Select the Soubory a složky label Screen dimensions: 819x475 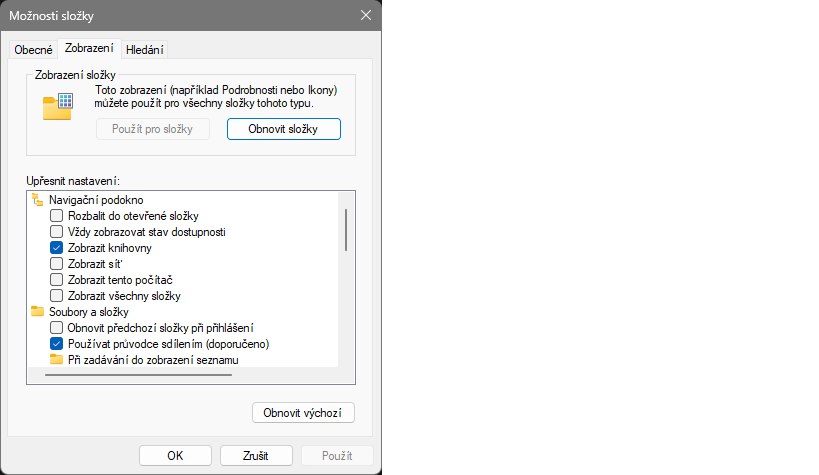(89, 312)
